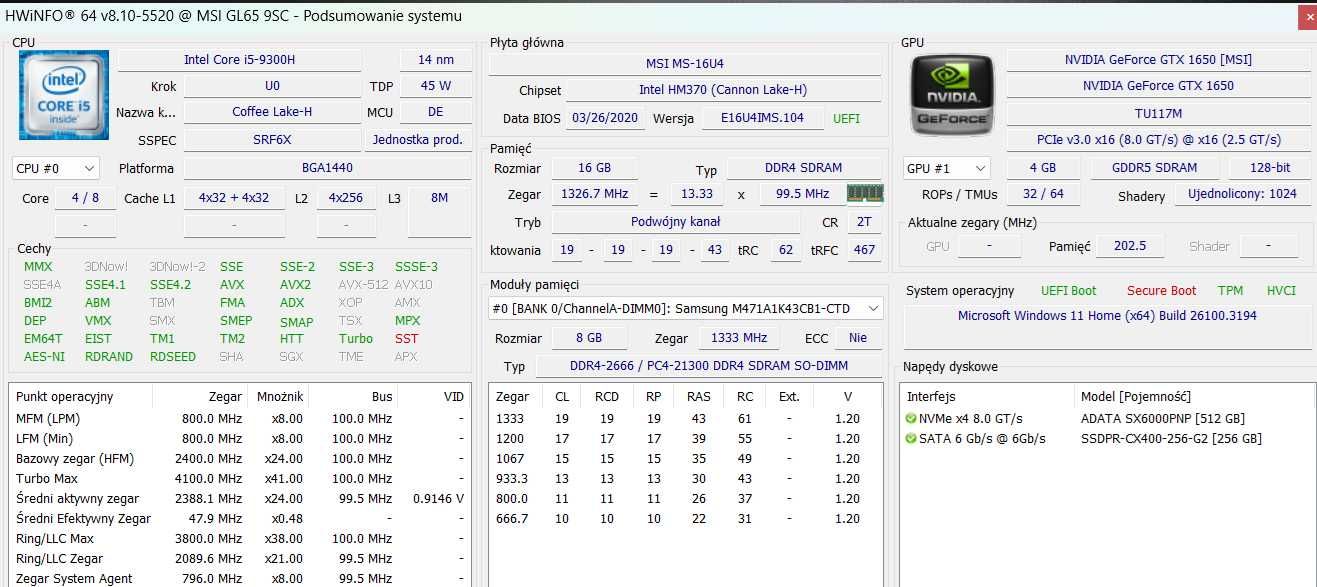The height and width of the screenshot is (587, 1317).
Task: Click the L3 cache value 8M
Action: click(439, 198)
